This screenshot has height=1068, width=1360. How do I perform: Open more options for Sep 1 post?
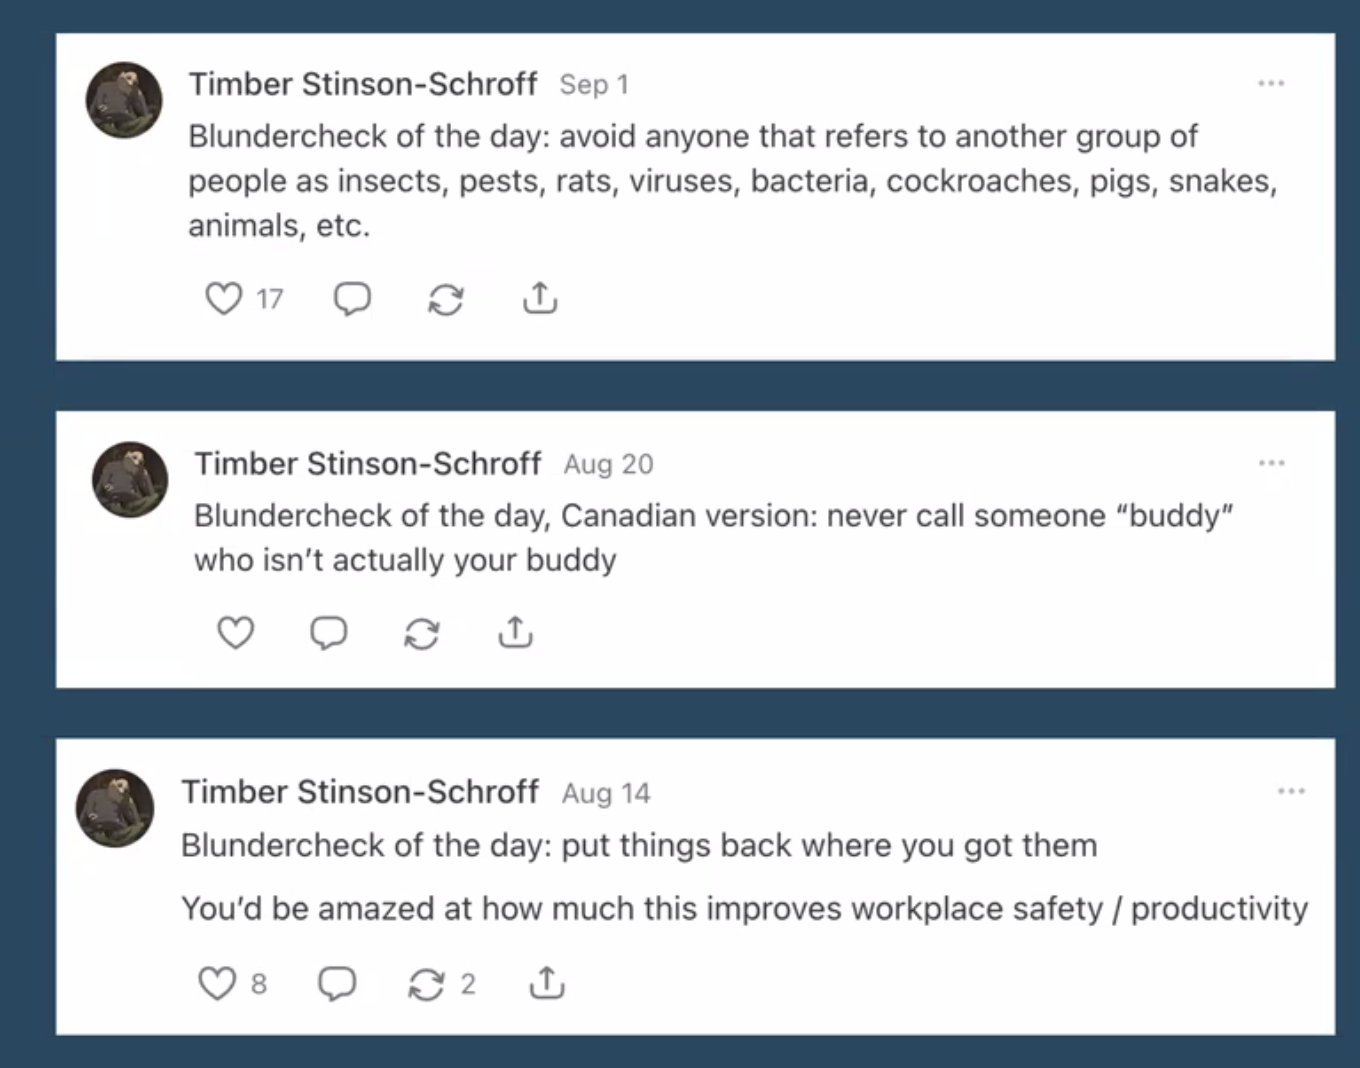(x=1271, y=83)
